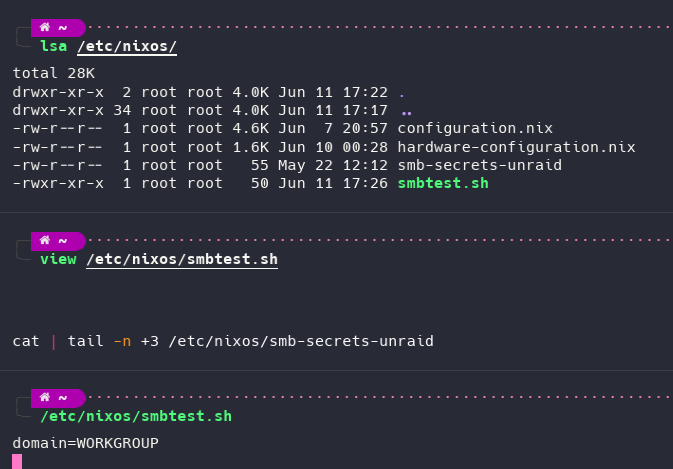This screenshot has height=469, width=673.
Task: Select smb-secrets-unraid file in listing
Action: (x=480, y=166)
